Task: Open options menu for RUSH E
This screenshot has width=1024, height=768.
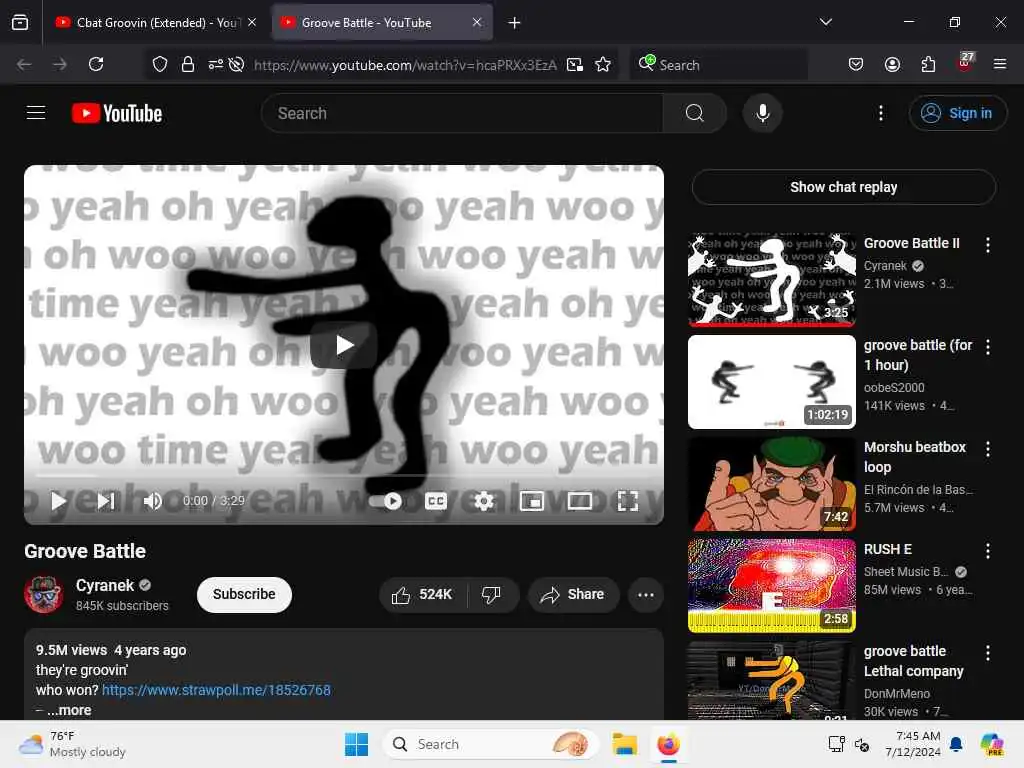Action: [x=987, y=551]
